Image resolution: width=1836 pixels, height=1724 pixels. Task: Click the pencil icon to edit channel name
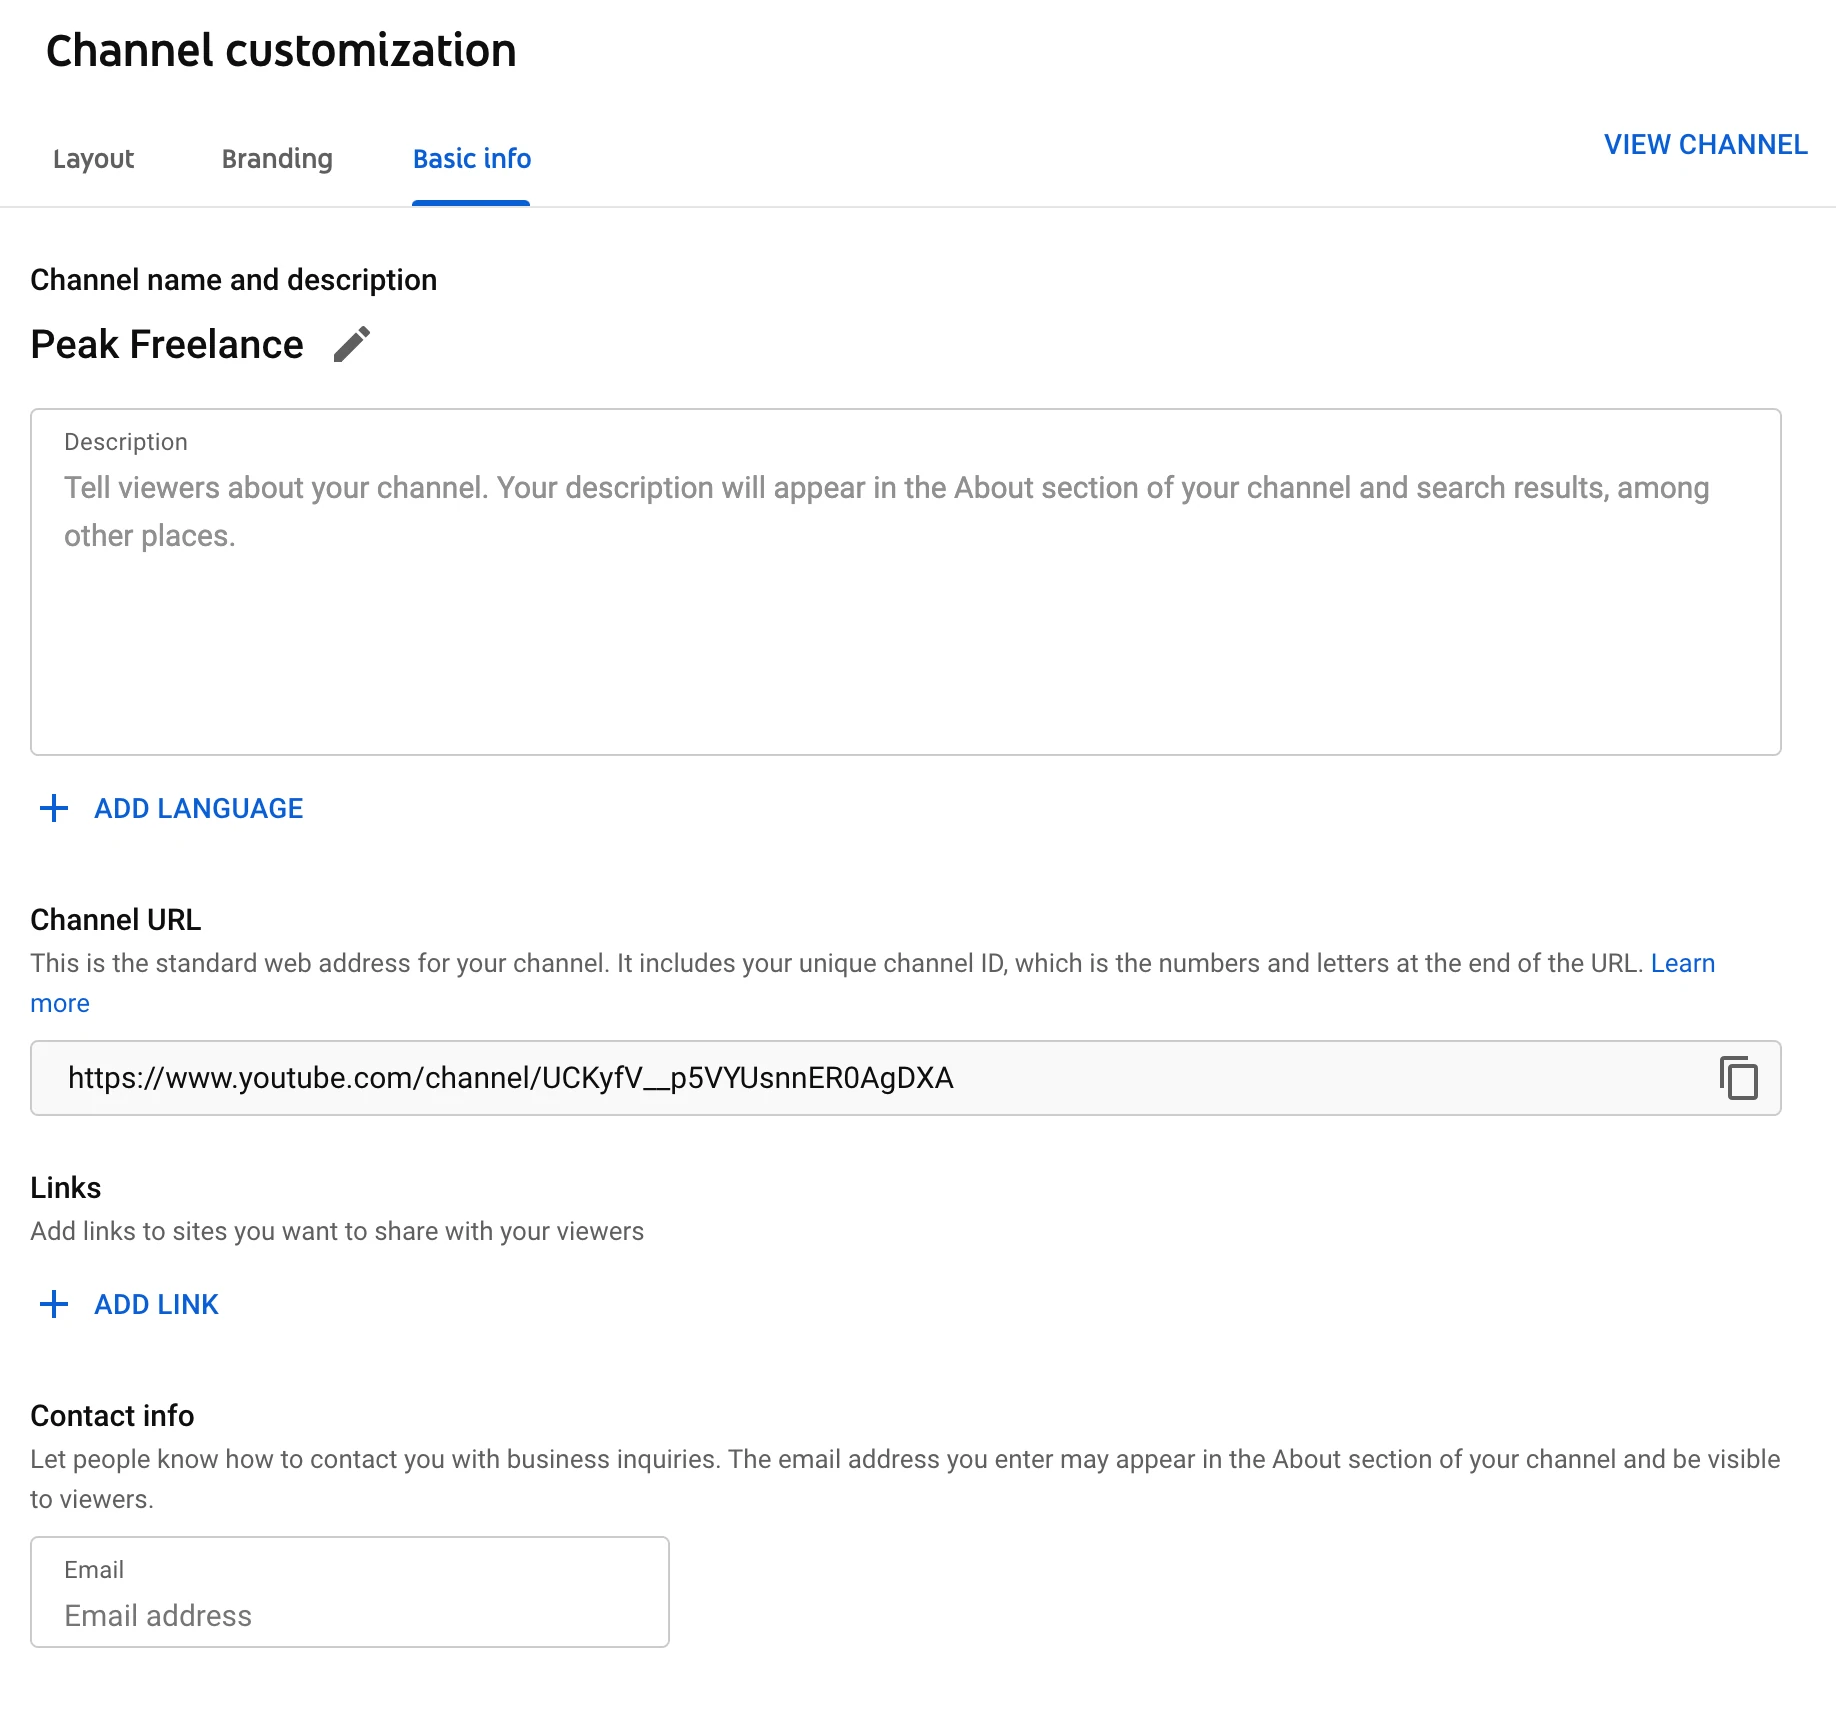(351, 345)
